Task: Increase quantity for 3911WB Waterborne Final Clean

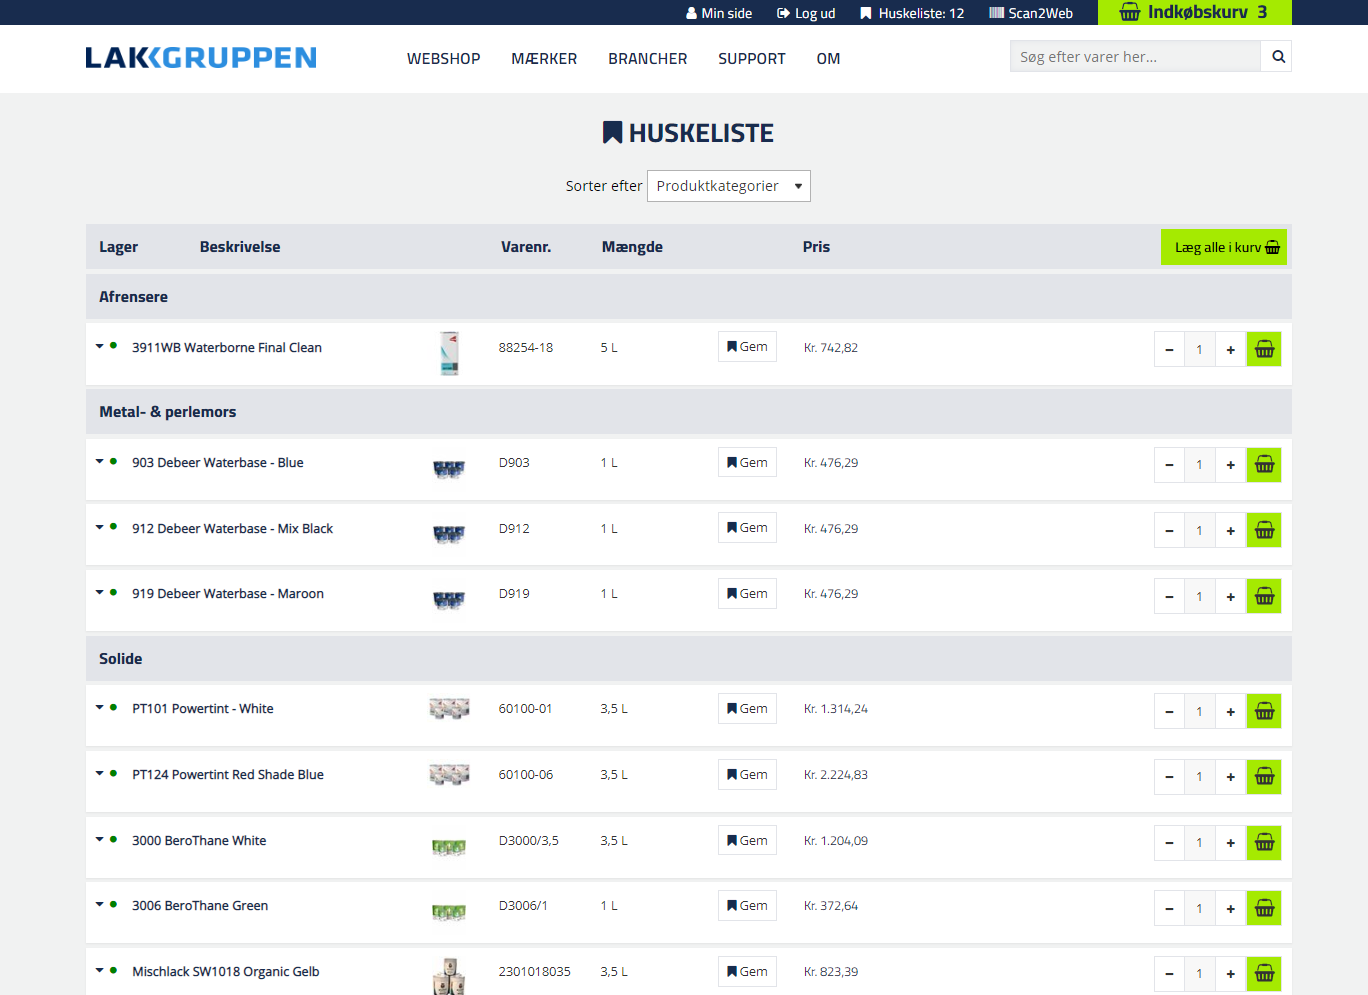Action: [x=1230, y=349]
